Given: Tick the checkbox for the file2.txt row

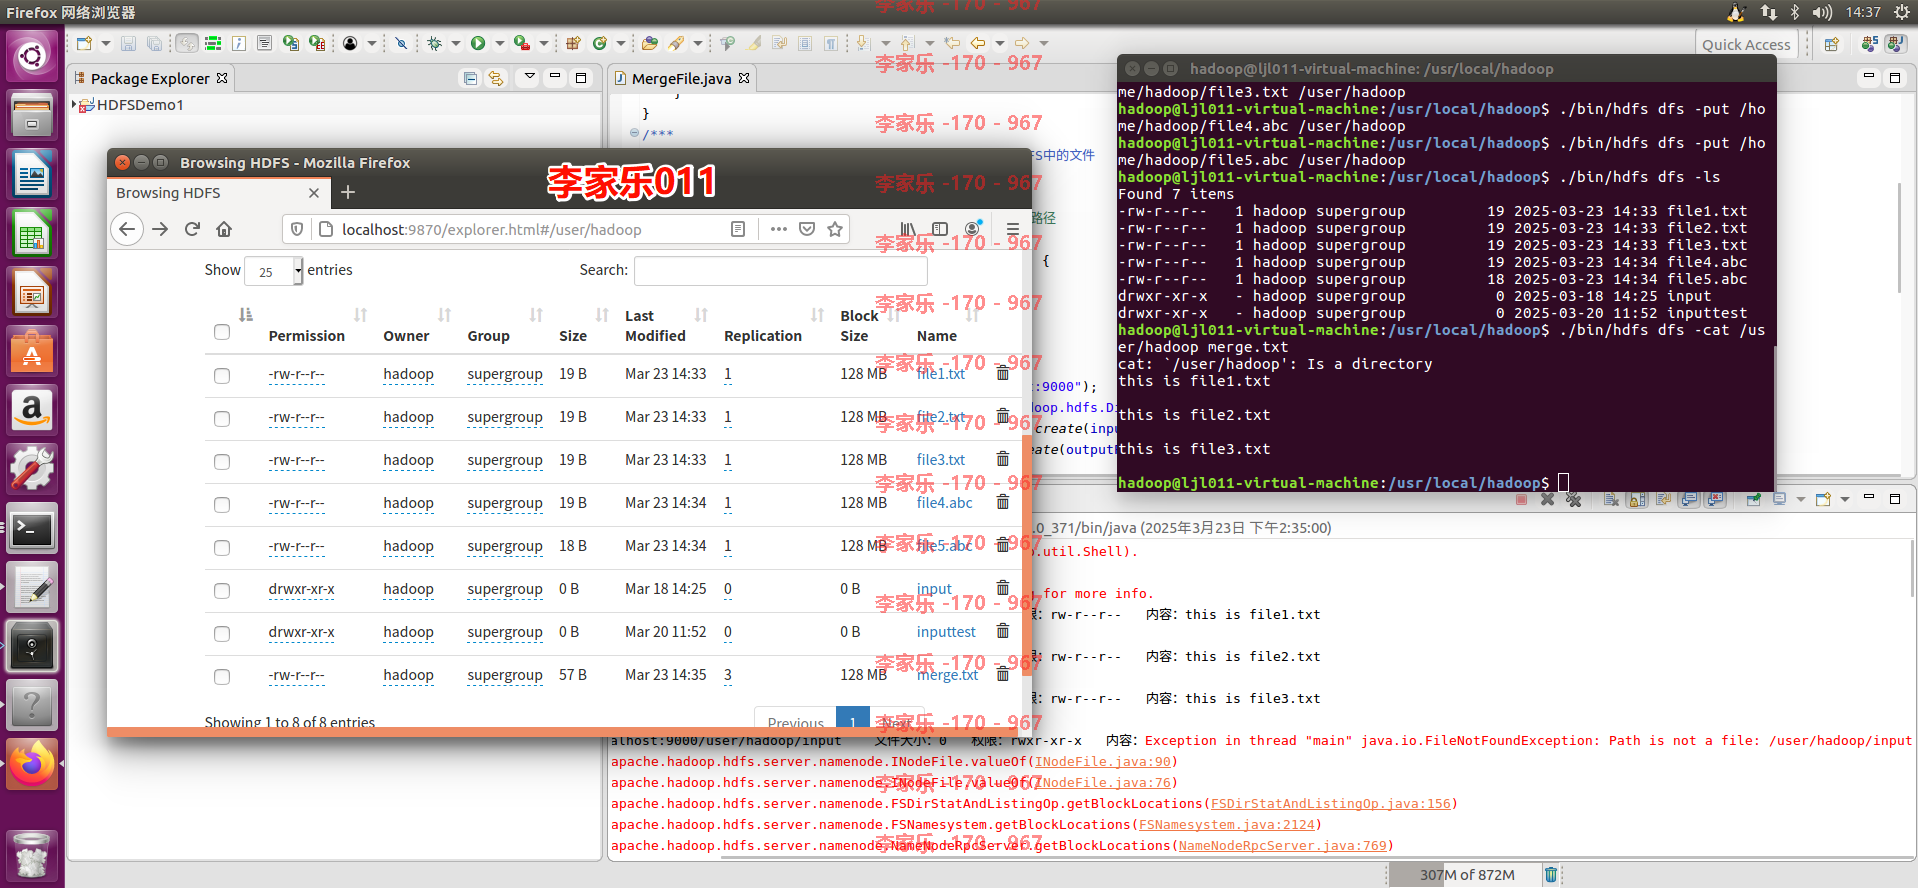Looking at the screenshot, I should click(x=222, y=419).
